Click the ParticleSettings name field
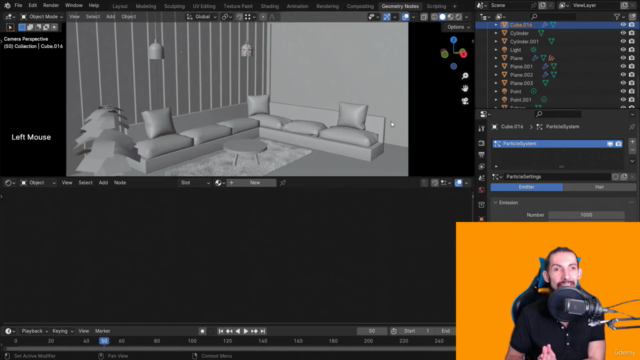This screenshot has width=640, height=360. (557, 177)
